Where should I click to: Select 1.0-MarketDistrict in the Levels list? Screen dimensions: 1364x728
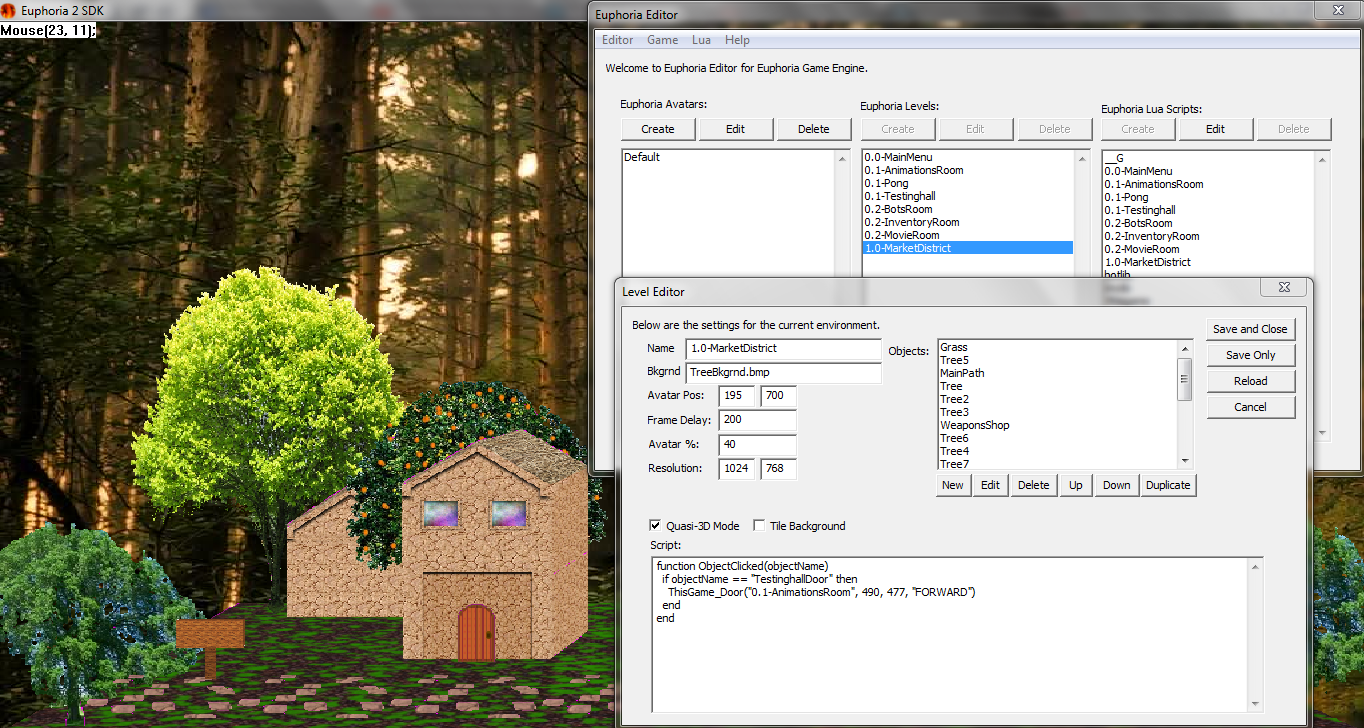pos(968,248)
